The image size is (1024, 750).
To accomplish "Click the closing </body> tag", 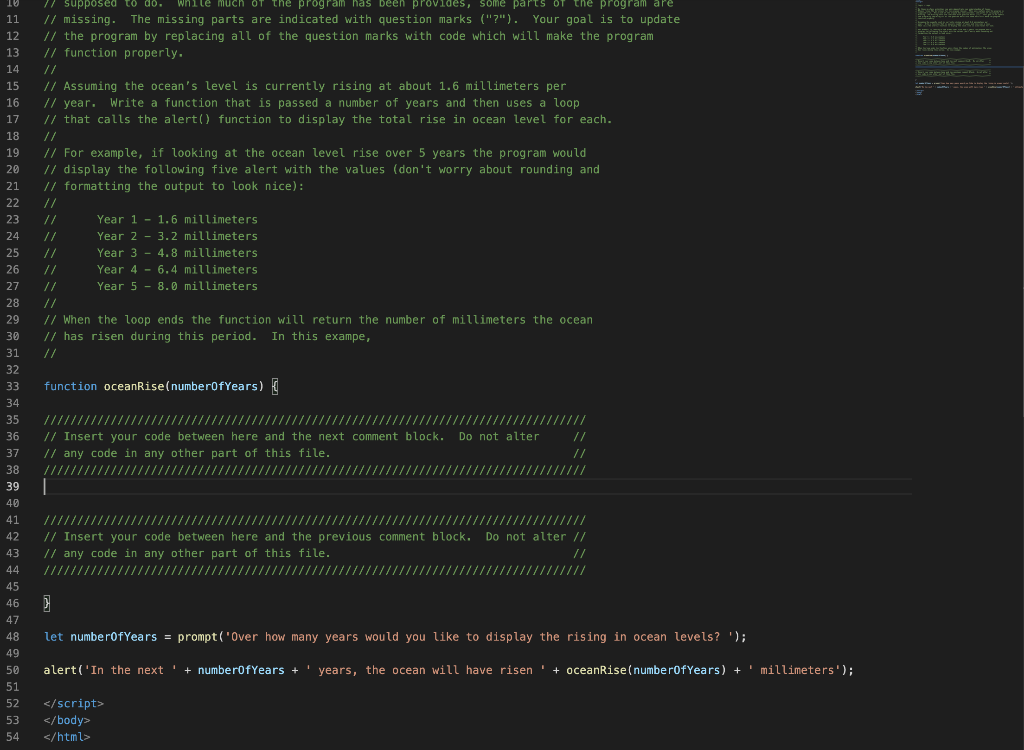I will pos(67,720).
